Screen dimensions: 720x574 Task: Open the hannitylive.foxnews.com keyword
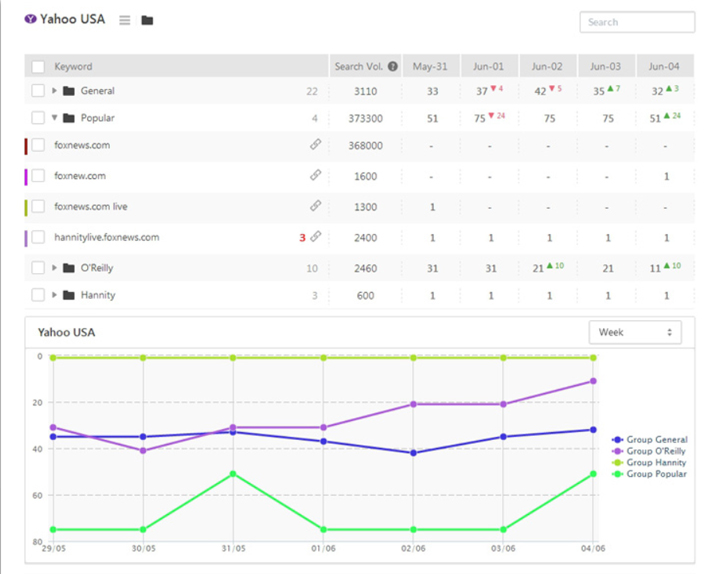[107, 237]
